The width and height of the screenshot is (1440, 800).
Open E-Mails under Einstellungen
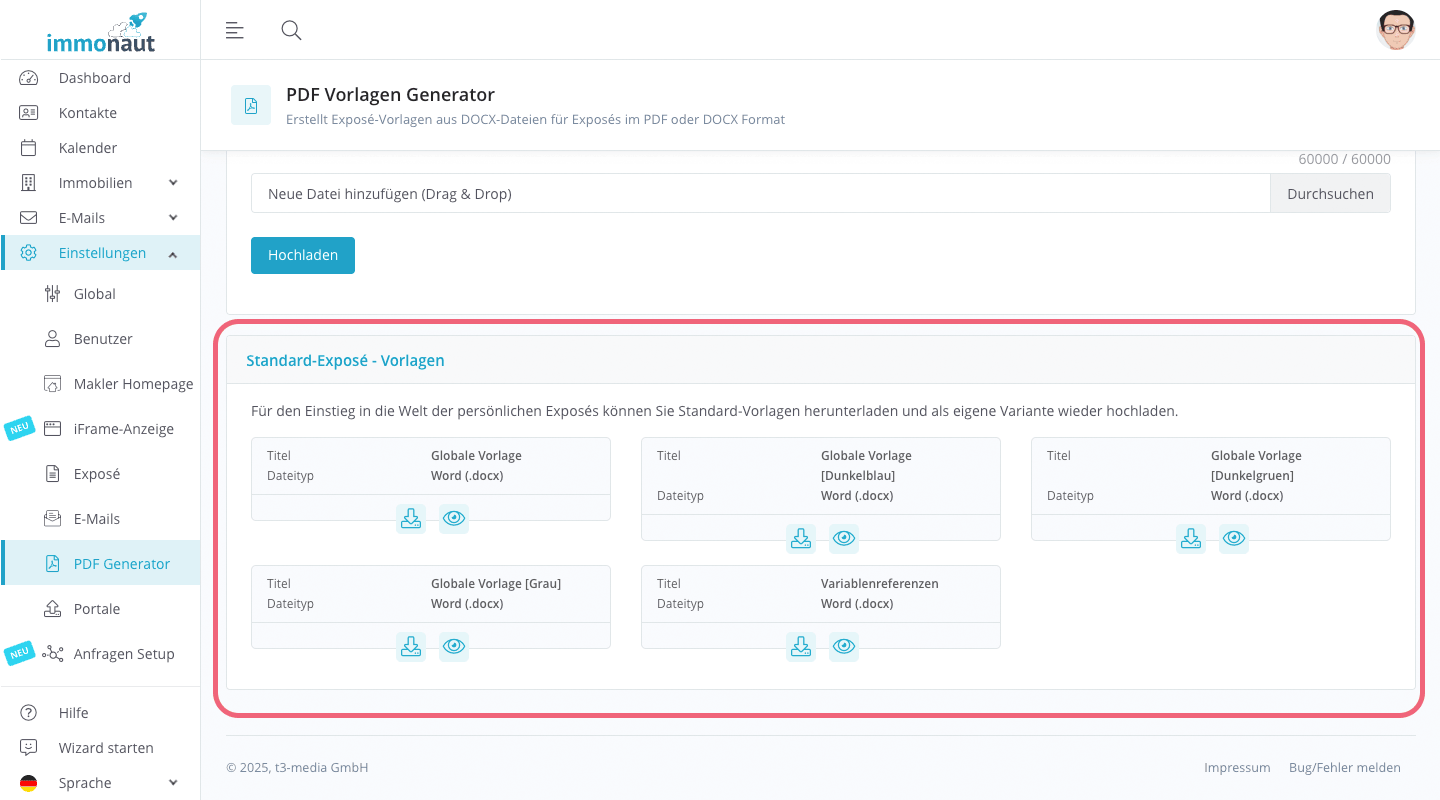pyautogui.click(x=100, y=519)
